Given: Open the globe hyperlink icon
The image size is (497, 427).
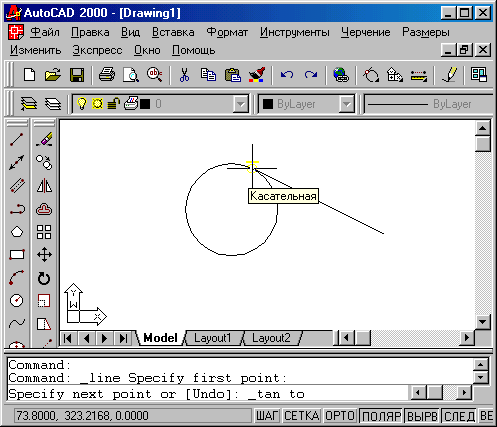Looking at the screenshot, I should coord(341,75).
